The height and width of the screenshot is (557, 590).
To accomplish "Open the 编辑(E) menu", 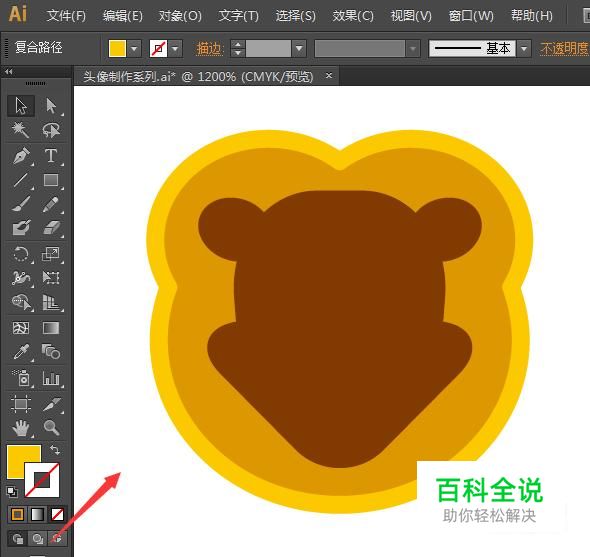I will click(123, 16).
